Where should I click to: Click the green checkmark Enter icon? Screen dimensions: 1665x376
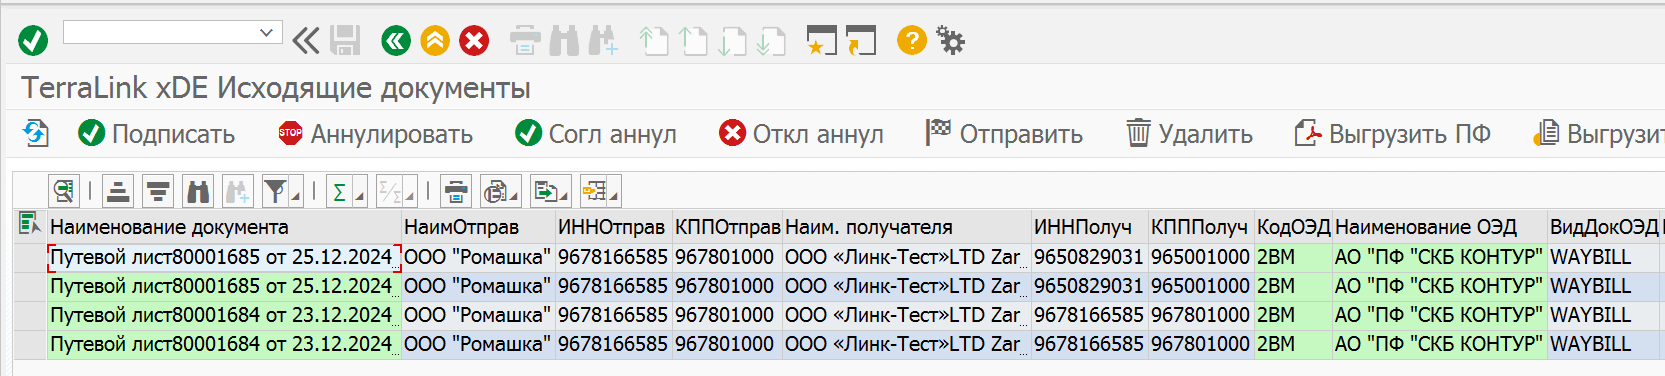pyautogui.click(x=33, y=41)
